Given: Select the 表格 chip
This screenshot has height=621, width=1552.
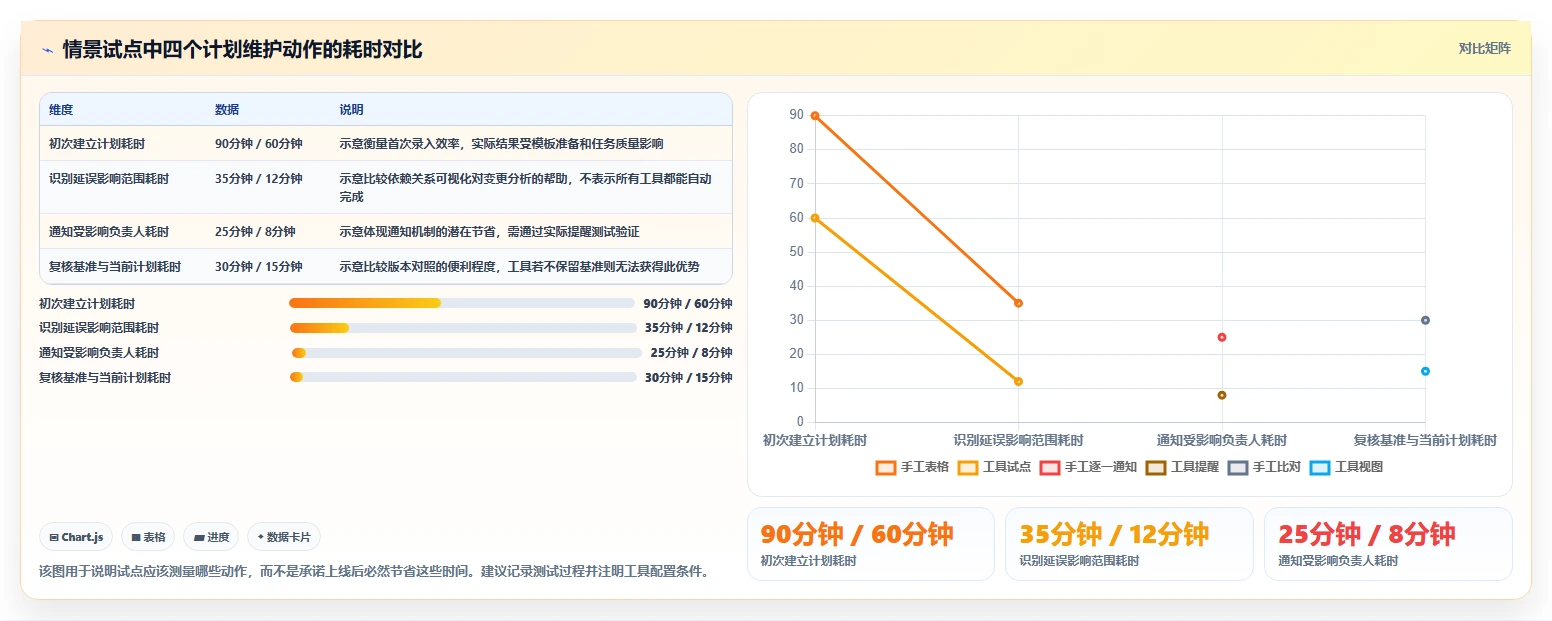Looking at the screenshot, I should tap(148, 537).
